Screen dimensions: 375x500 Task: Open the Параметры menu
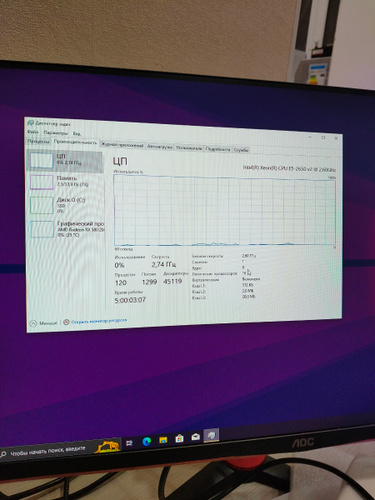55,133
